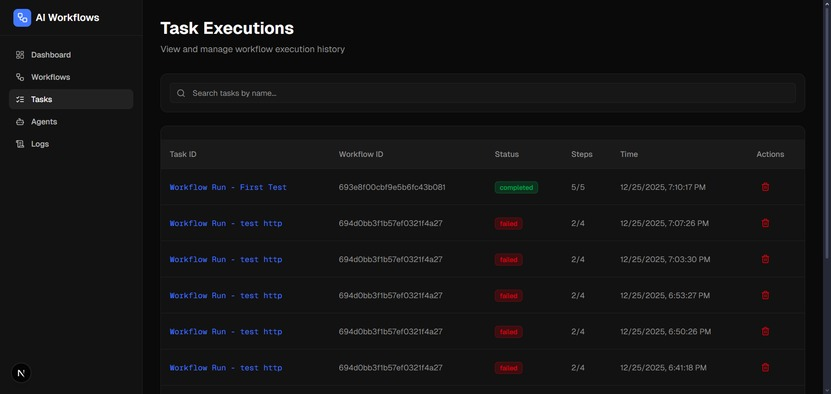831x394 pixels.
Task: Select the Tasks sidebar item
Action: coord(71,99)
